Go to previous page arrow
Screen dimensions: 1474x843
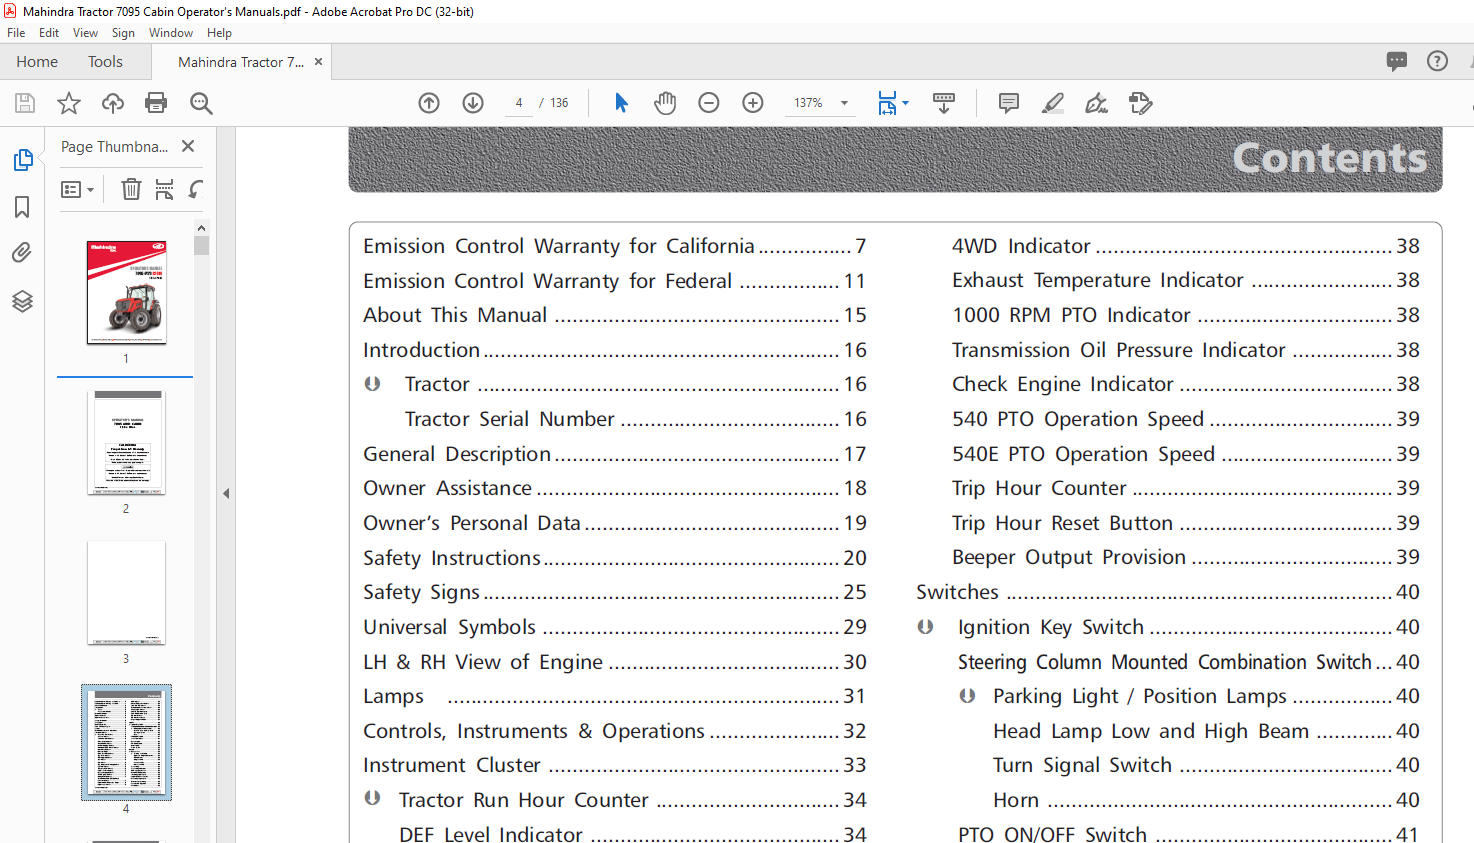tap(429, 103)
